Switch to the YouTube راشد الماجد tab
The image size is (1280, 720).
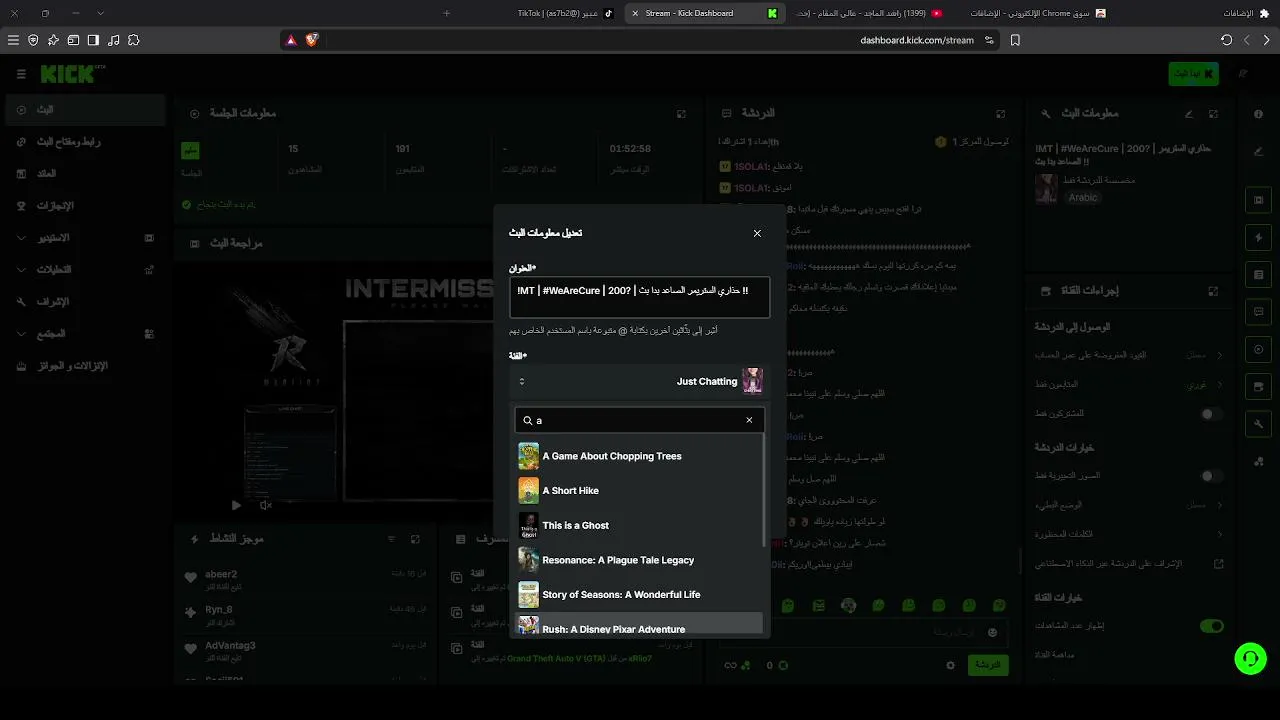tap(869, 13)
